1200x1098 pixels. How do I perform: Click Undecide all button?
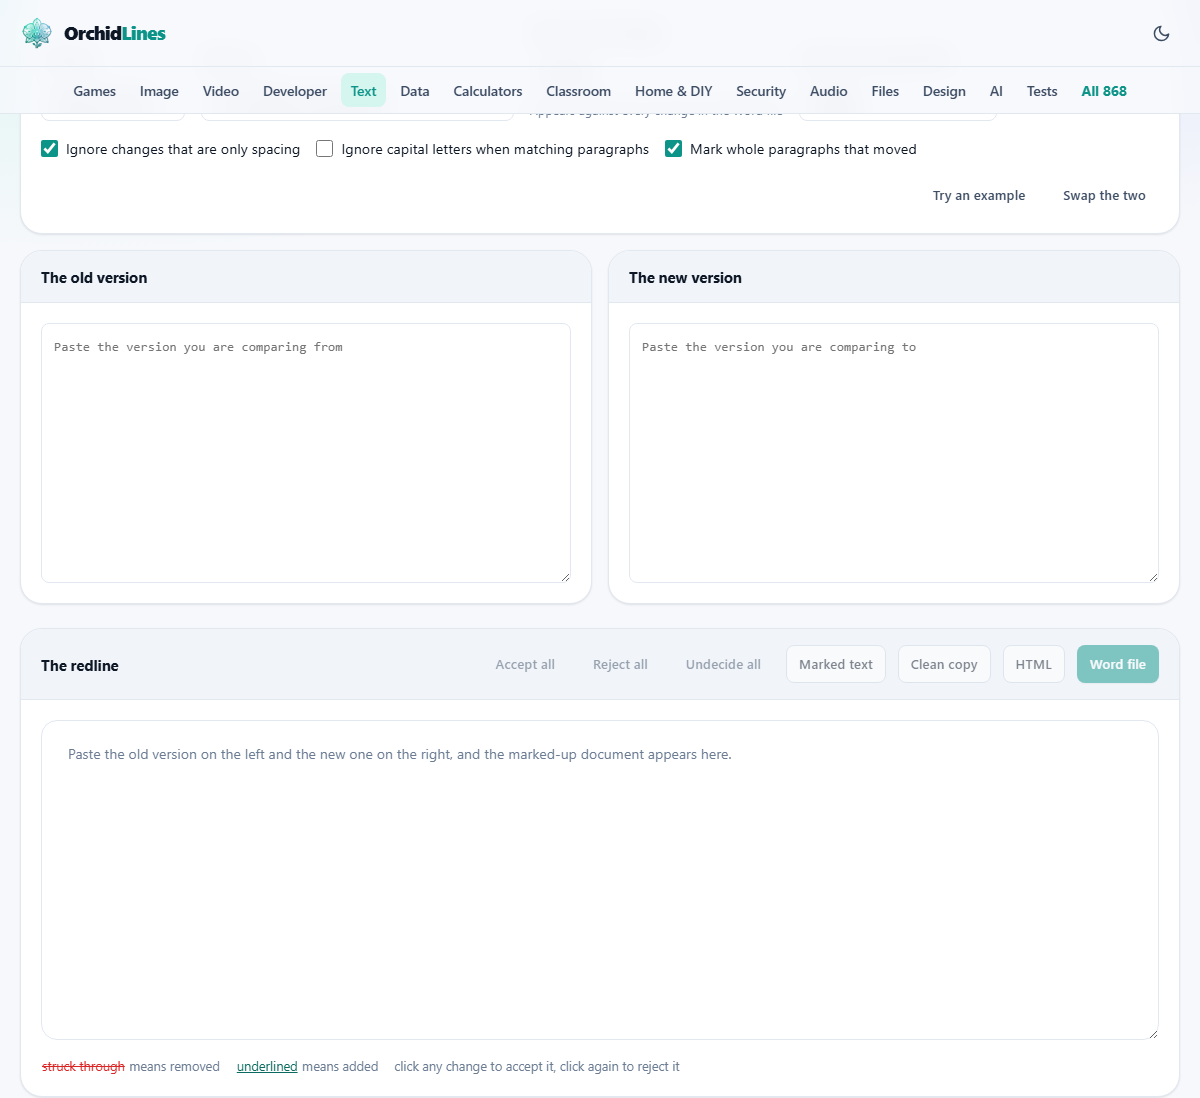pos(723,664)
